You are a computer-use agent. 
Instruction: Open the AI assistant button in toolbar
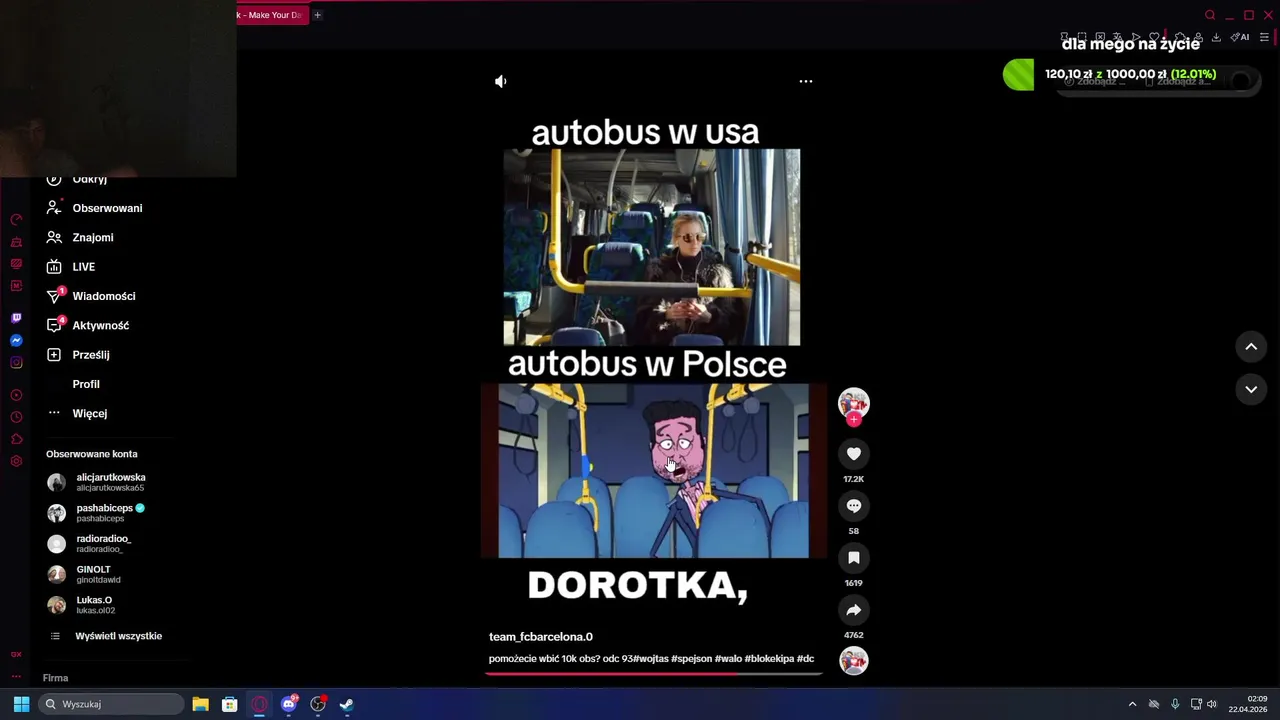click(1240, 38)
